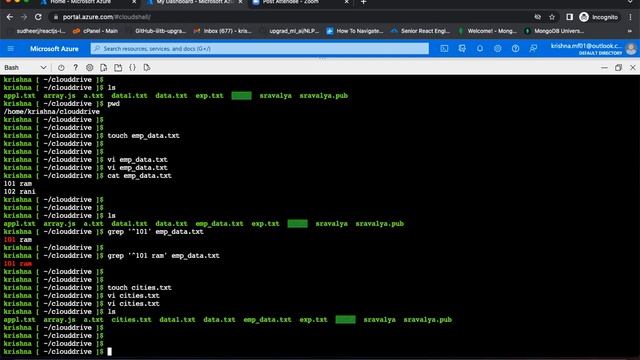Image resolution: width=640 pixels, height=360 pixels.
Task: Open the Azure portal hamburger menu
Action: pyautogui.click(x=11, y=49)
